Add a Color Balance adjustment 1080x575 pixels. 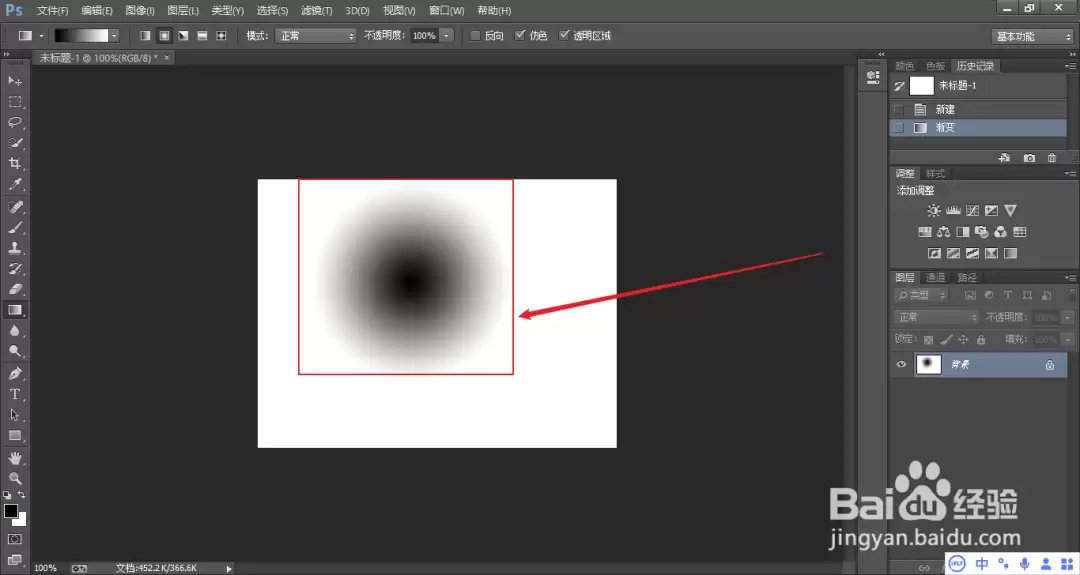click(944, 232)
